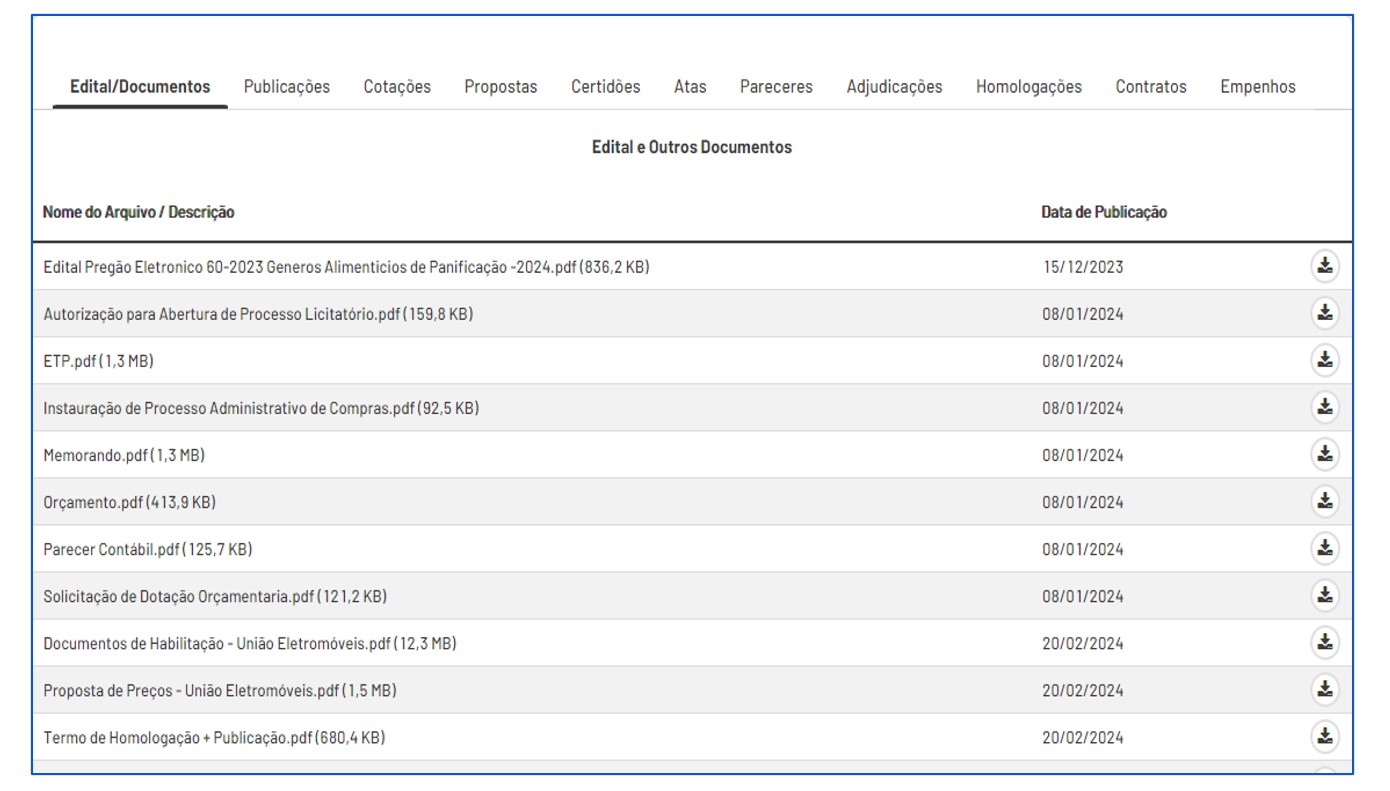Click the Orçamento.pdf (413,9 KB) file name
The image size is (1390, 791).
tap(129, 502)
